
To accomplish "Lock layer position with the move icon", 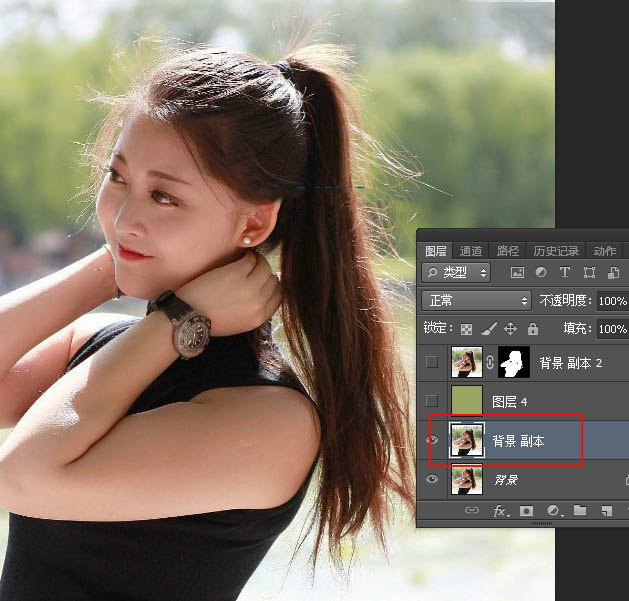I will click(x=511, y=328).
